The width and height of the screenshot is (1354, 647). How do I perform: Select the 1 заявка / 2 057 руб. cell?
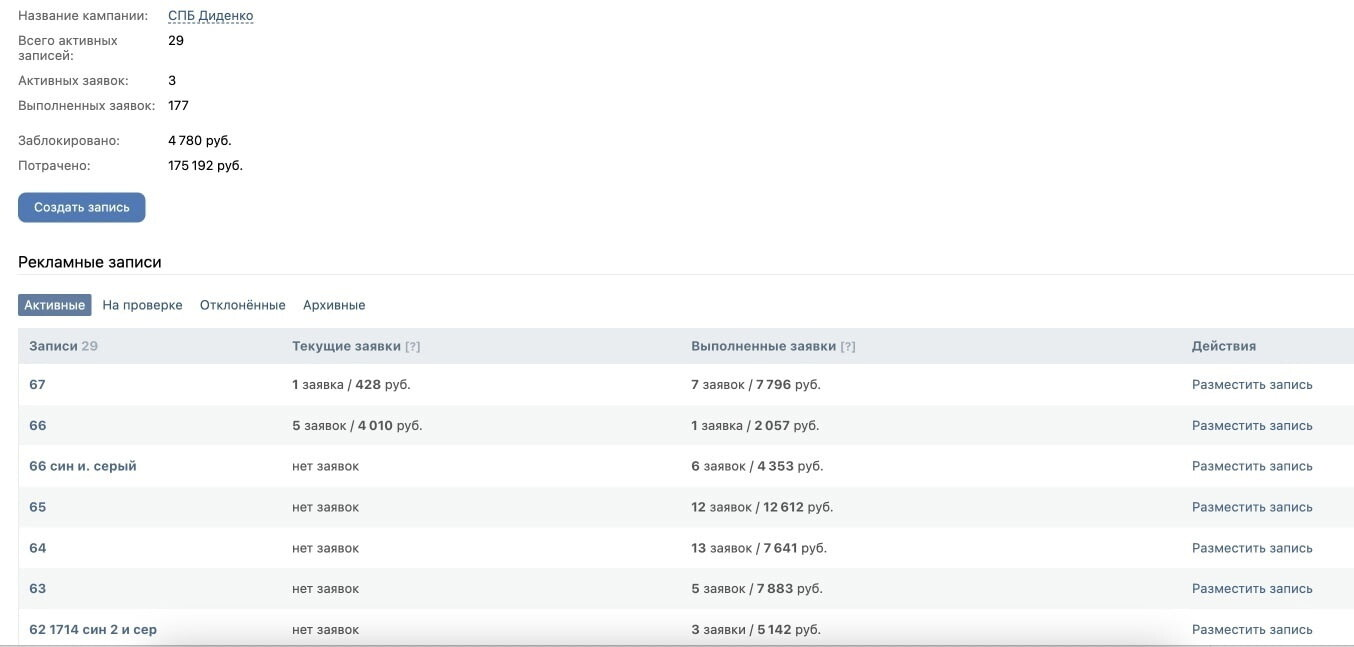point(755,425)
